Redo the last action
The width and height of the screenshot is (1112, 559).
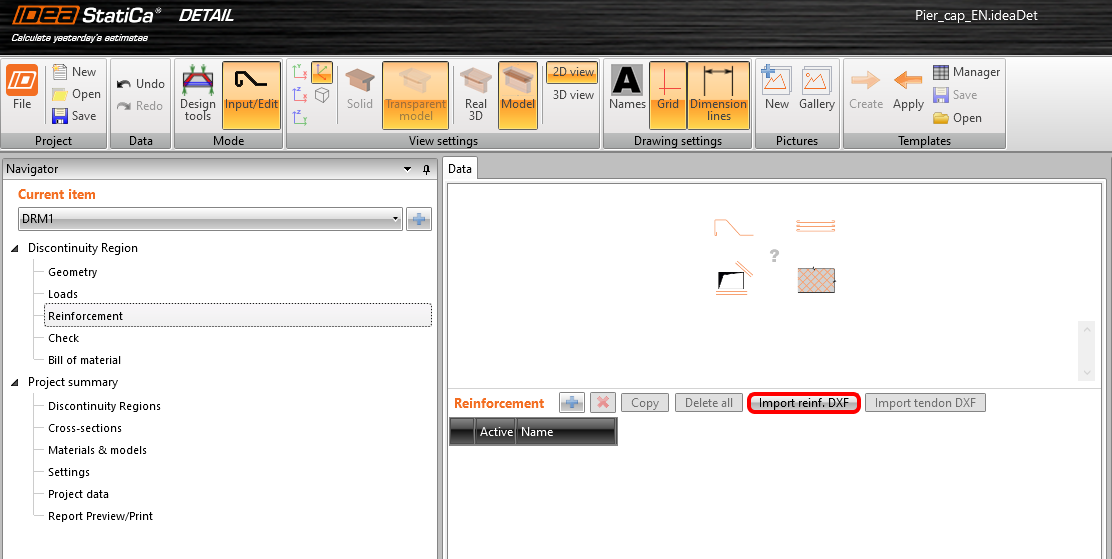pyautogui.click(x=140, y=106)
